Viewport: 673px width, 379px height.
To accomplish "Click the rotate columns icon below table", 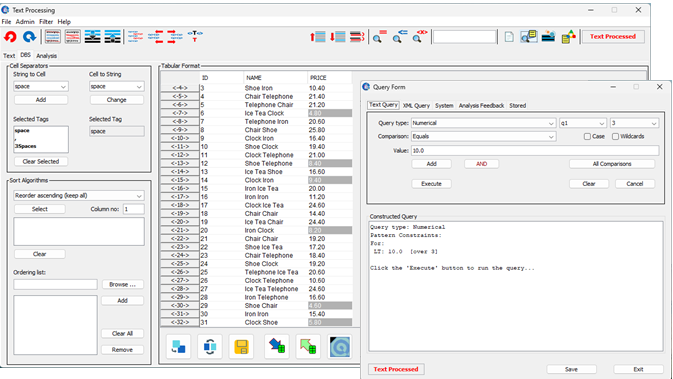I will 210,346.
